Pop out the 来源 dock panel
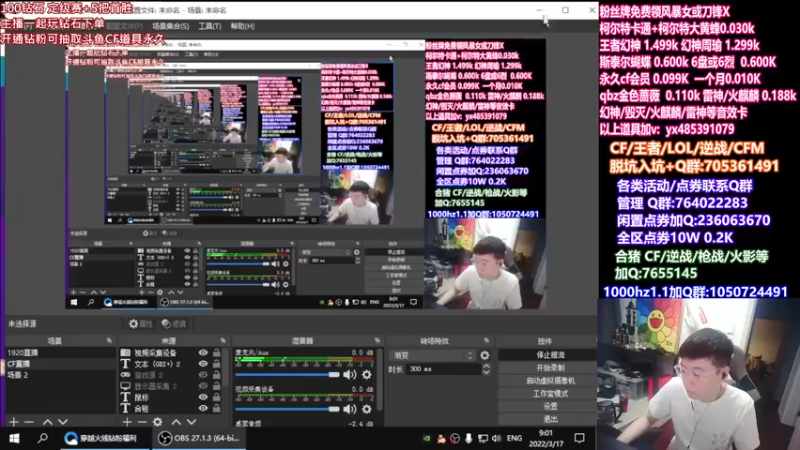800x450 pixels. (223, 341)
